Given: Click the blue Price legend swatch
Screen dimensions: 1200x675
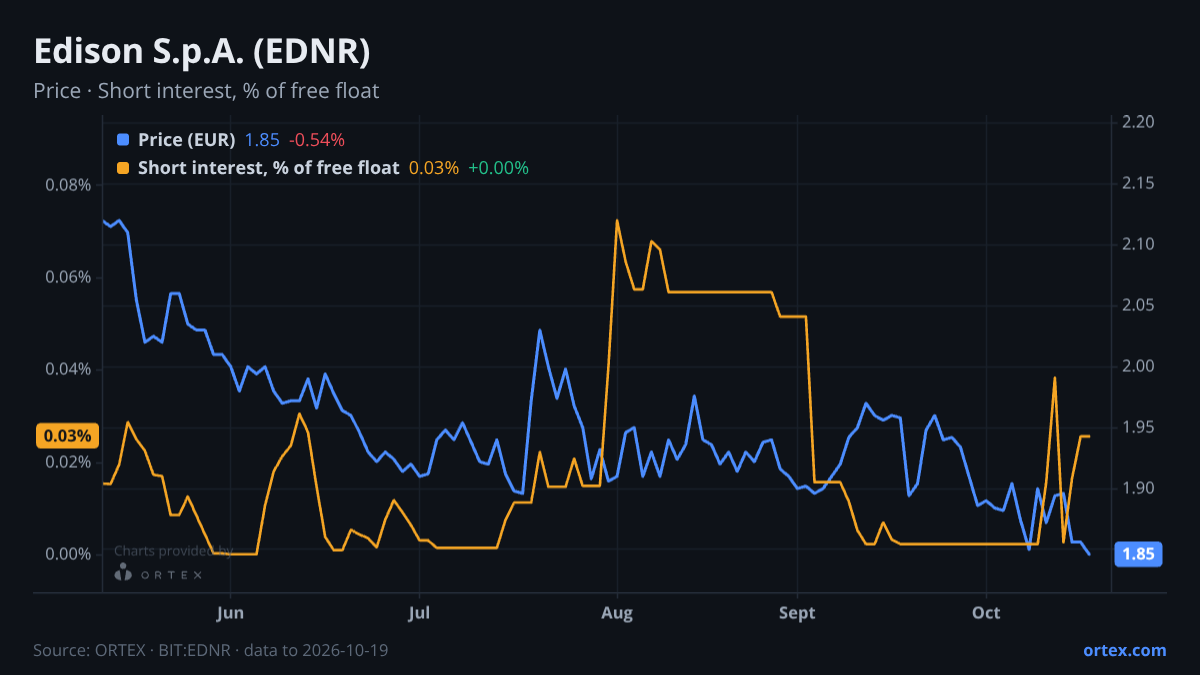Looking at the screenshot, I should pyautogui.click(x=123, y=140).
